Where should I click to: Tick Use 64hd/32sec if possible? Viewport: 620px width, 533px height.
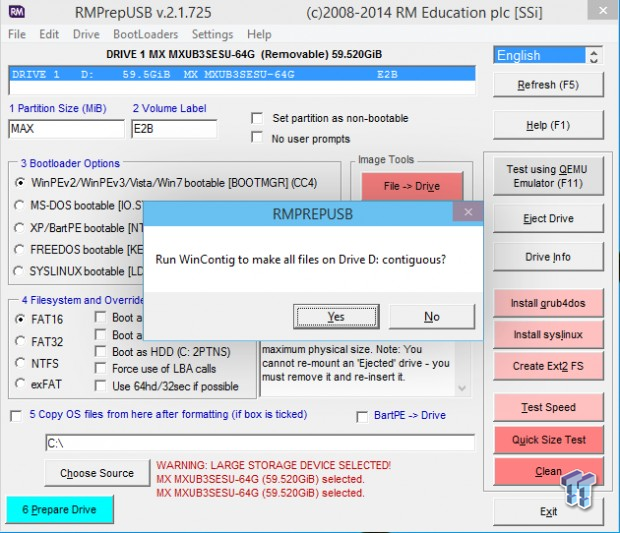coord(100,386)
